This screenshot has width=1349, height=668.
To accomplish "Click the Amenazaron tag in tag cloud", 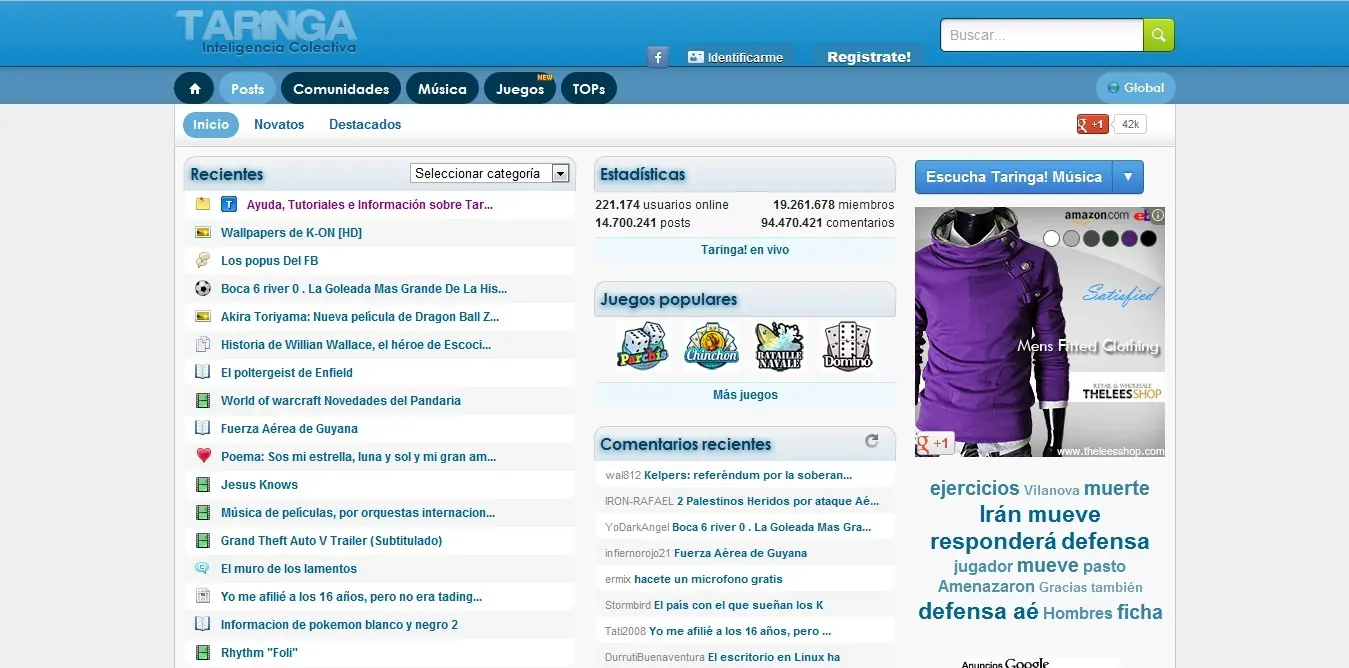I will [985, 587].
